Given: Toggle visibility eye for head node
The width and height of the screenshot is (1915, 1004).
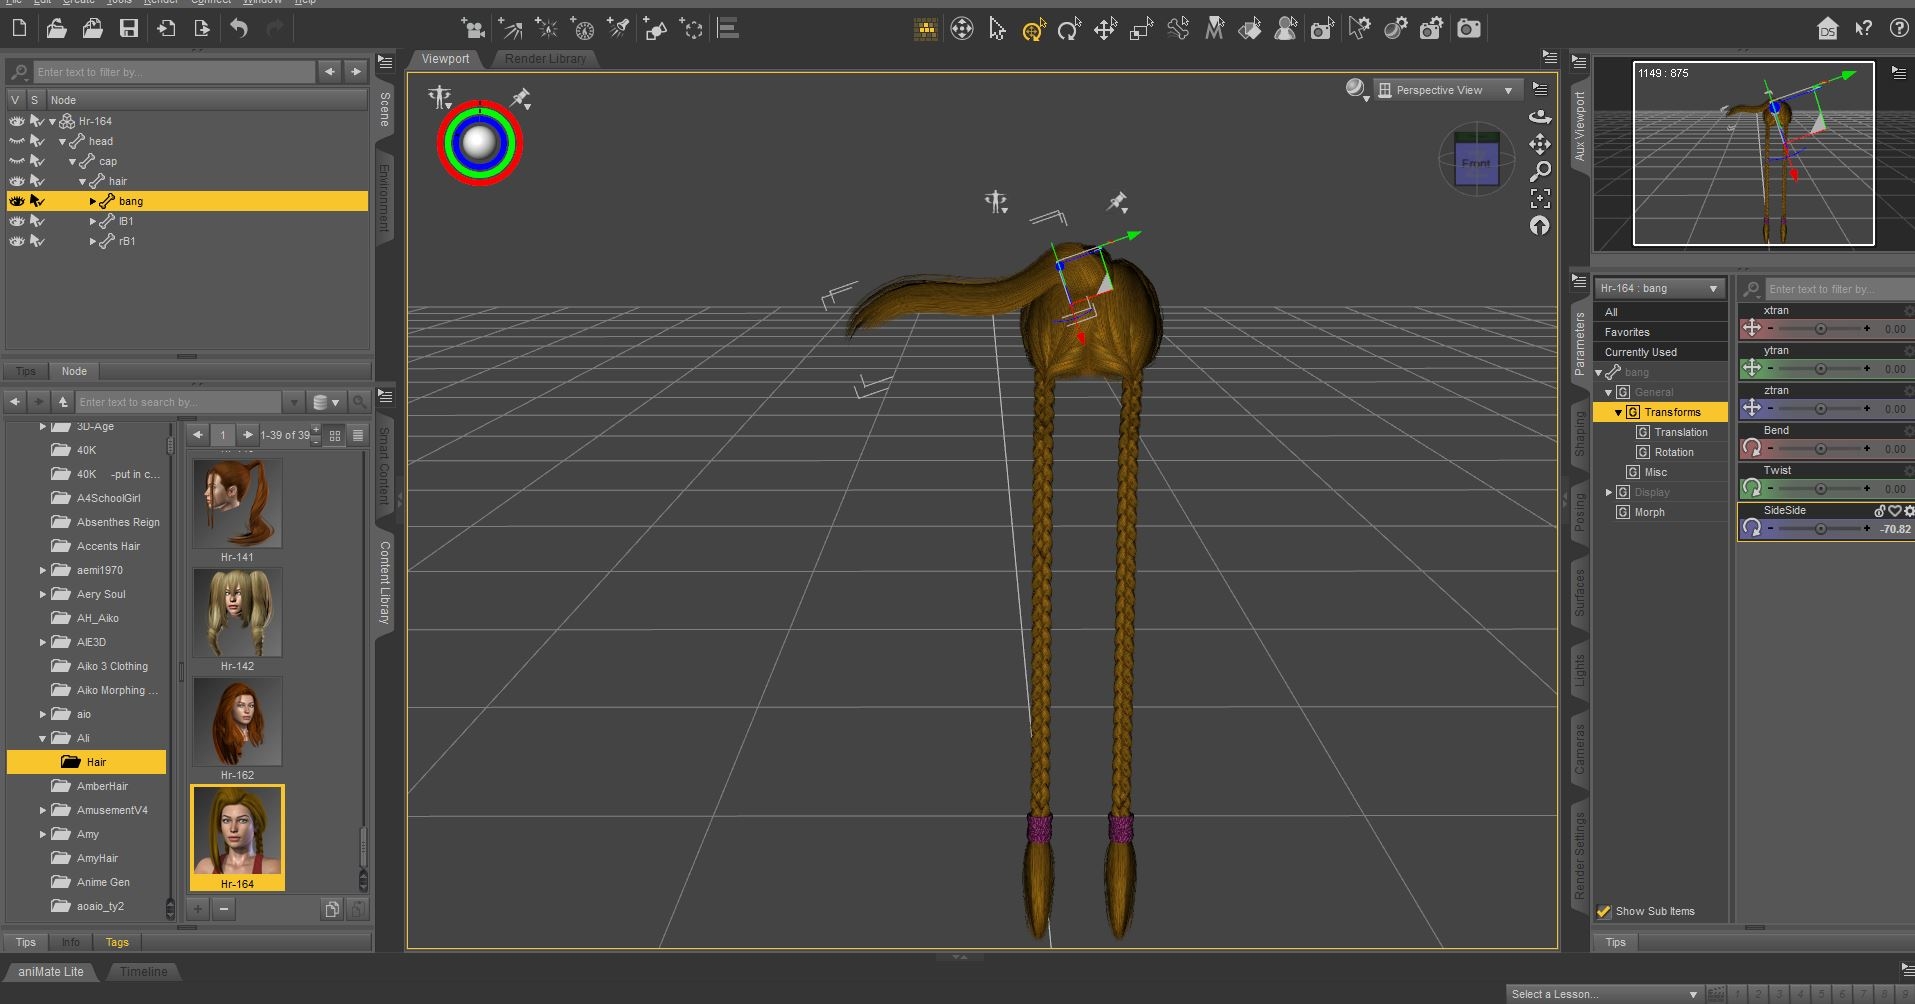Looking at the screenshot, I should (17, 141).
